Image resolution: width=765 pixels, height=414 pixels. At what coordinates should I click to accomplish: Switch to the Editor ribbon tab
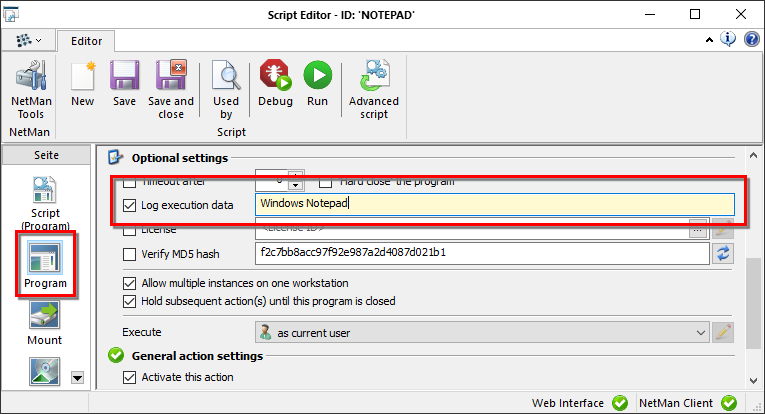click(86, 41)
